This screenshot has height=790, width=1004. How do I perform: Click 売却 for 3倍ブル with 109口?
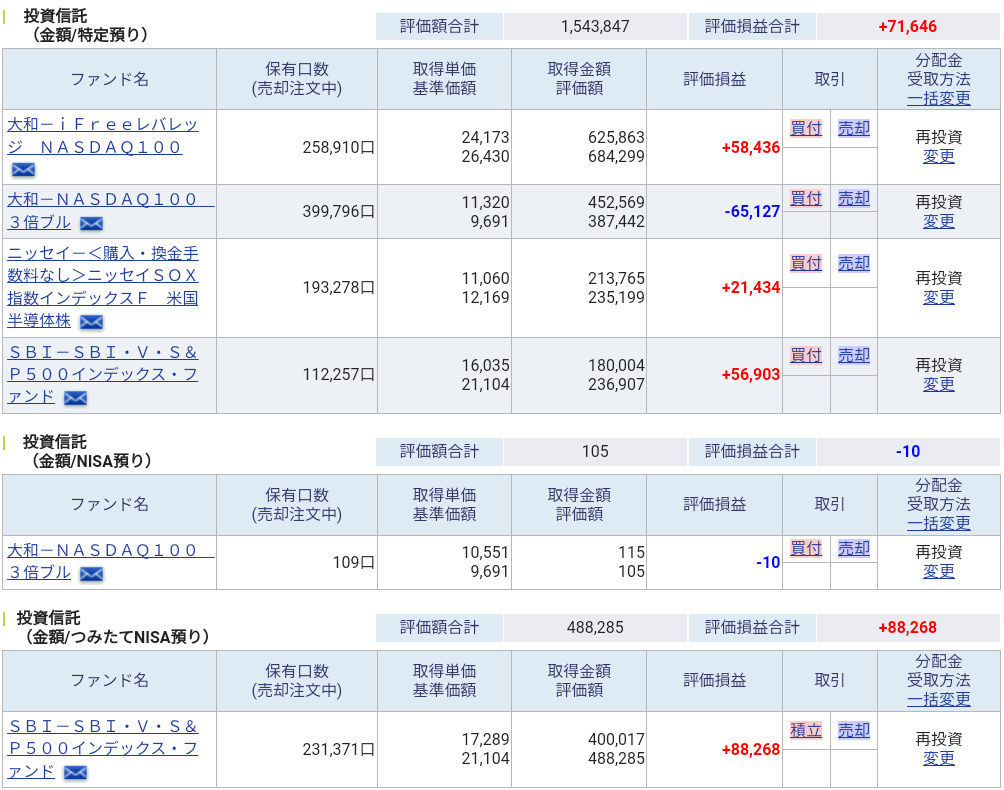click(854, 549)
